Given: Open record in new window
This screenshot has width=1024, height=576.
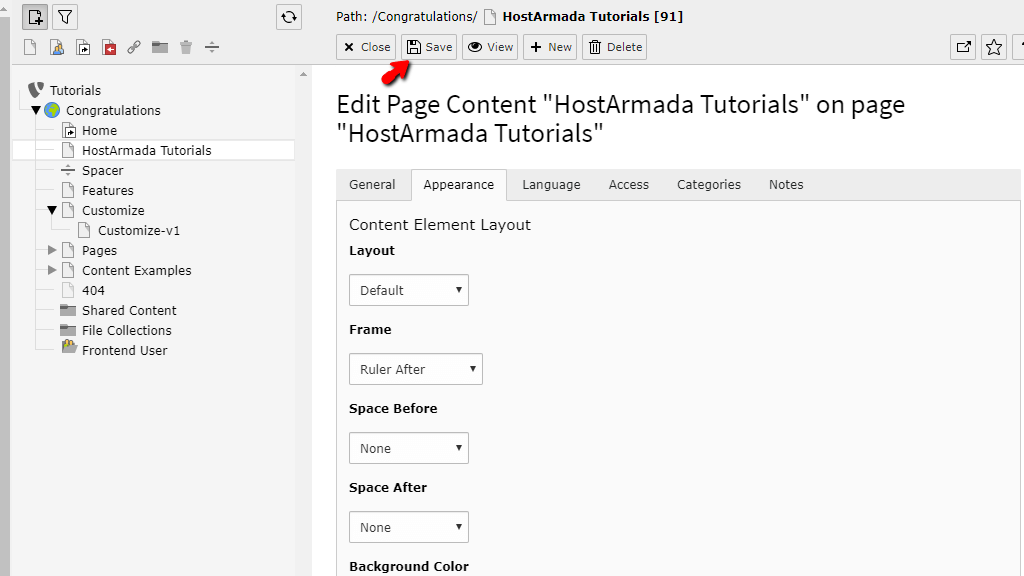Looking at the screenshot, I should [x=963, y=47].
